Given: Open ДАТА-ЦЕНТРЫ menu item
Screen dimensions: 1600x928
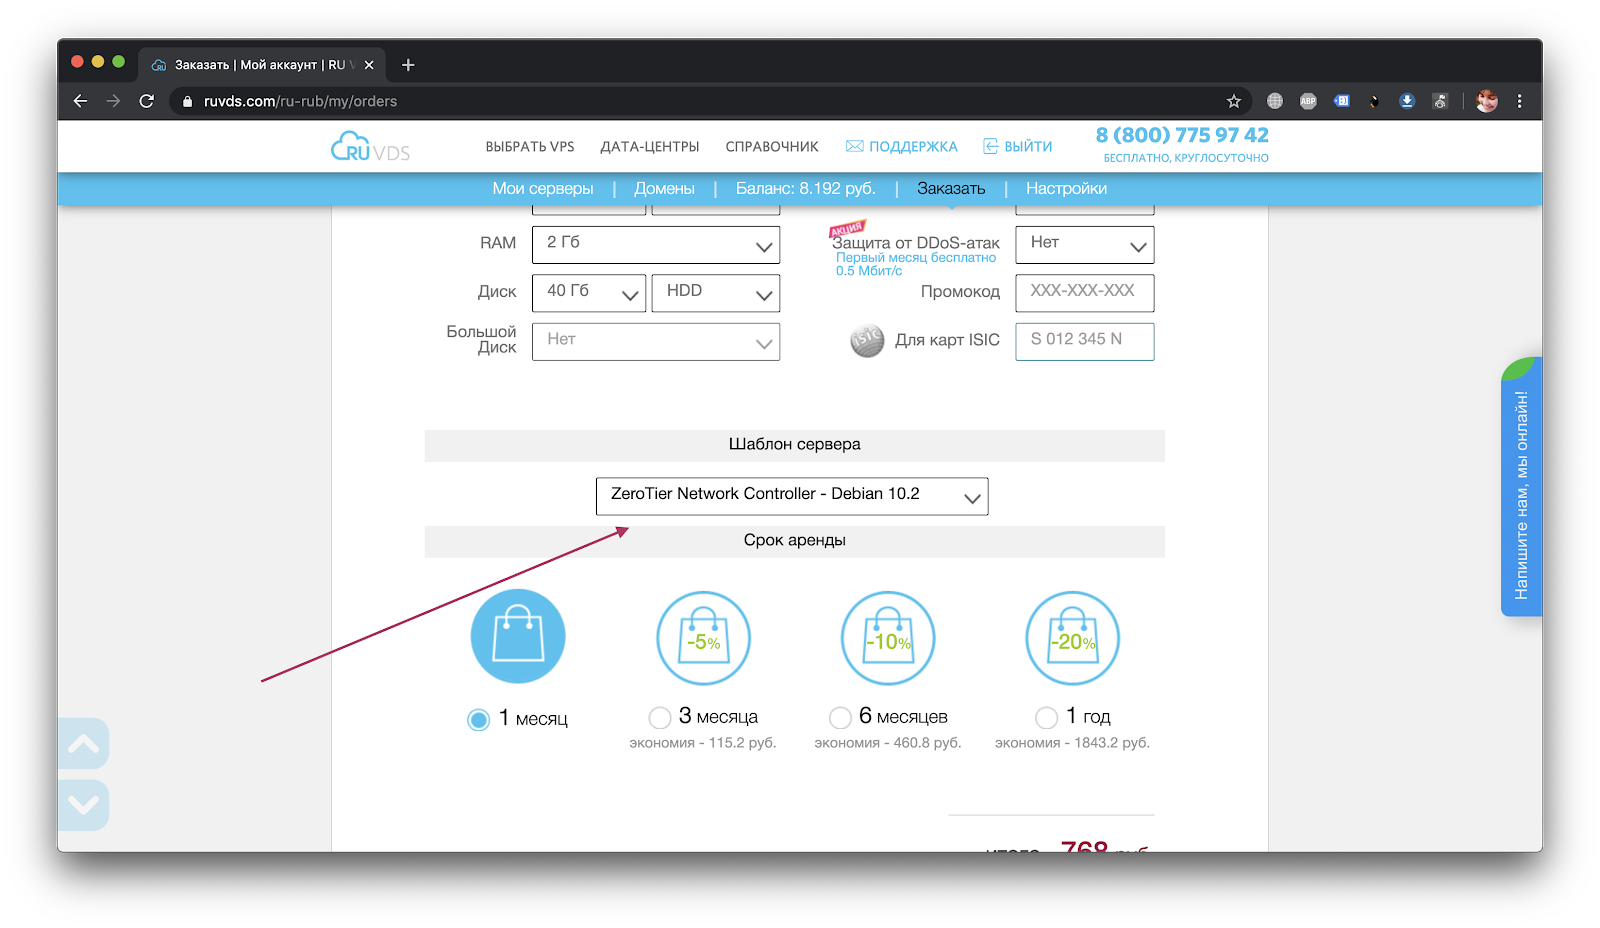Looking at the screenshot, I should click(650, 147).
